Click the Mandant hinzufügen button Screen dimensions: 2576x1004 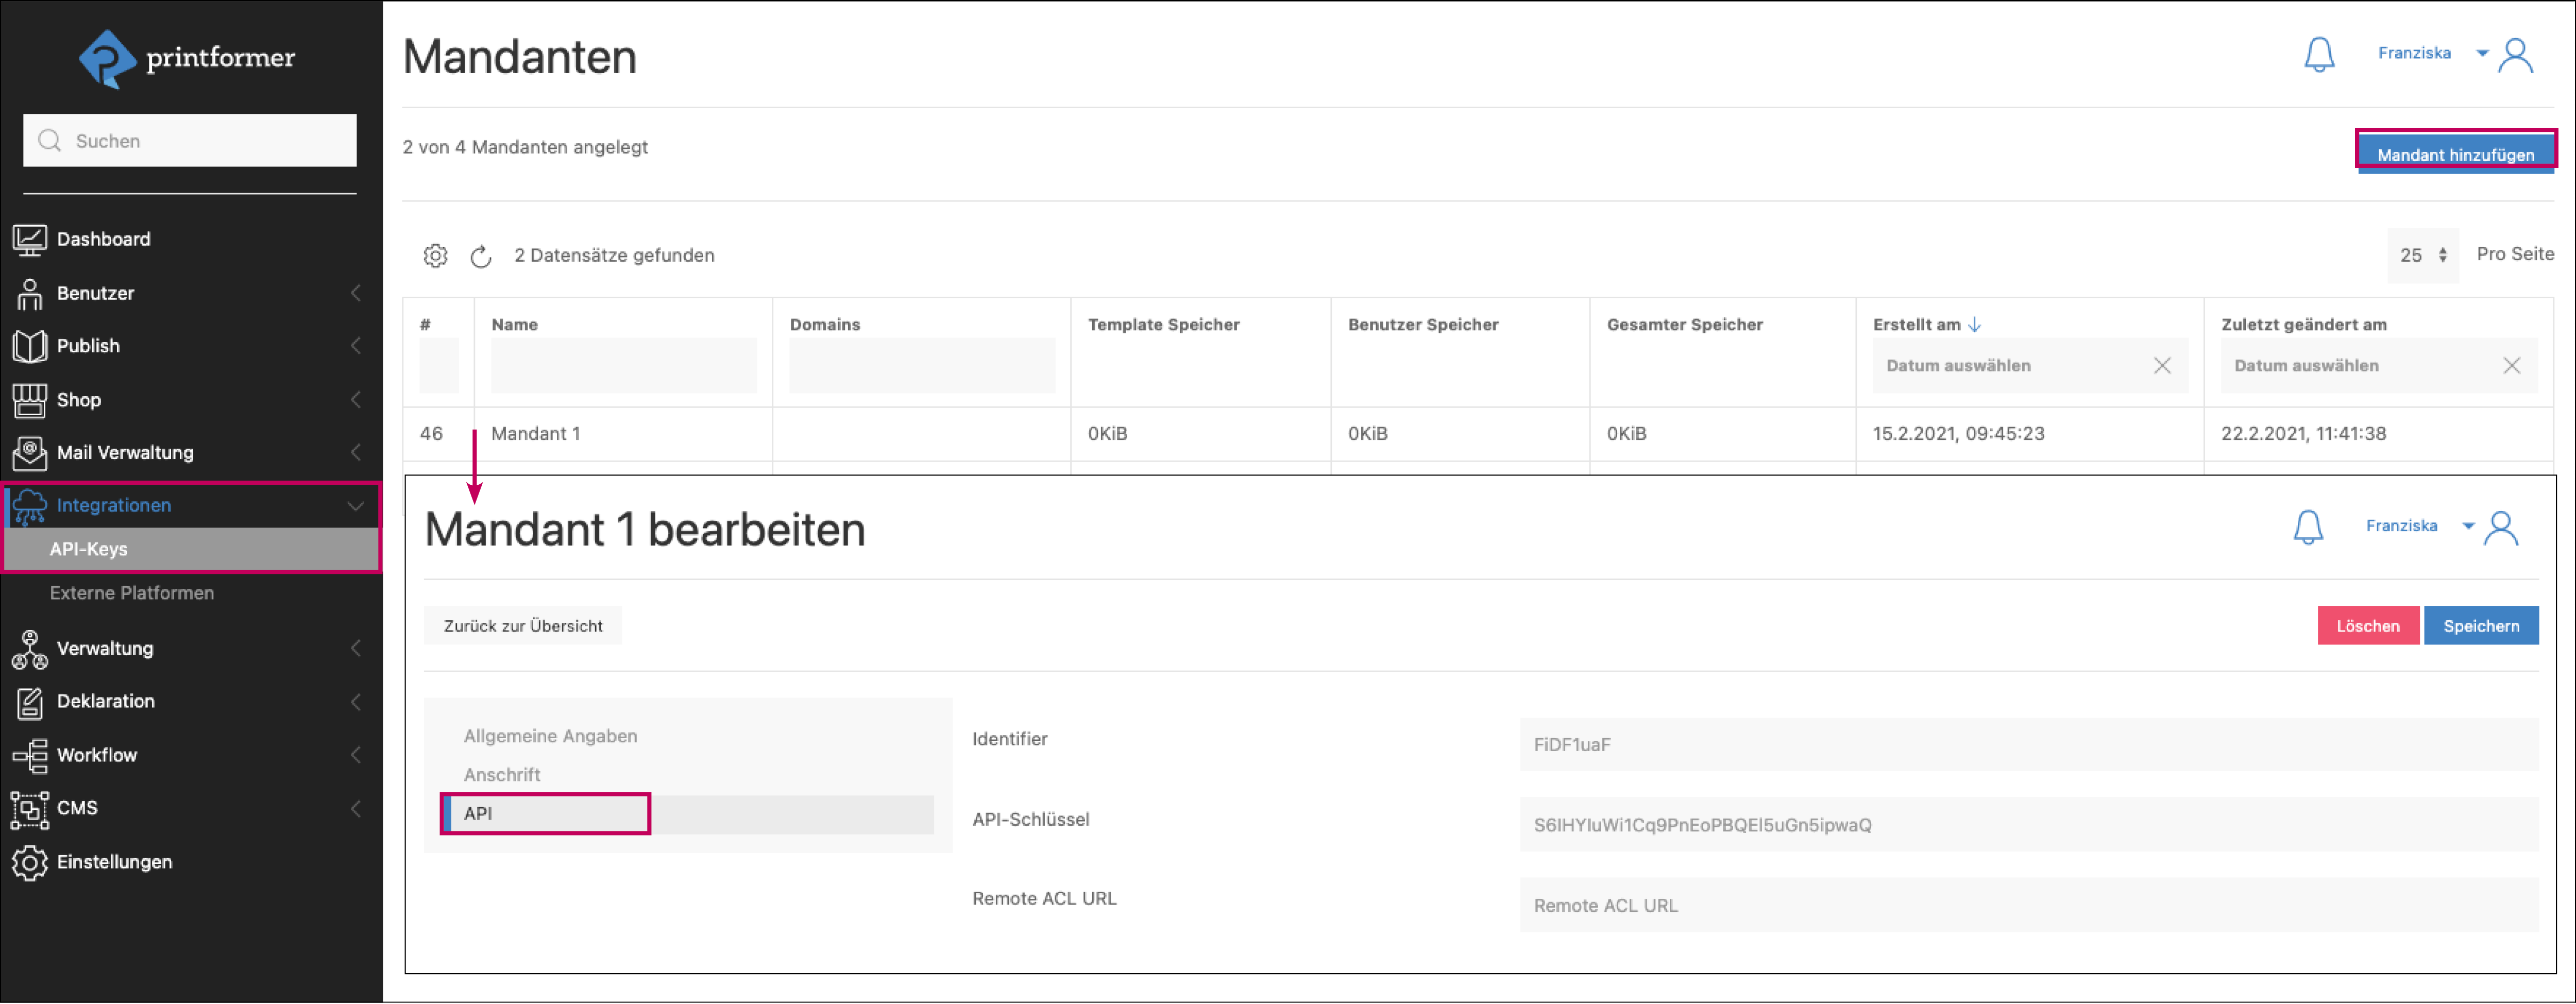2455,154
